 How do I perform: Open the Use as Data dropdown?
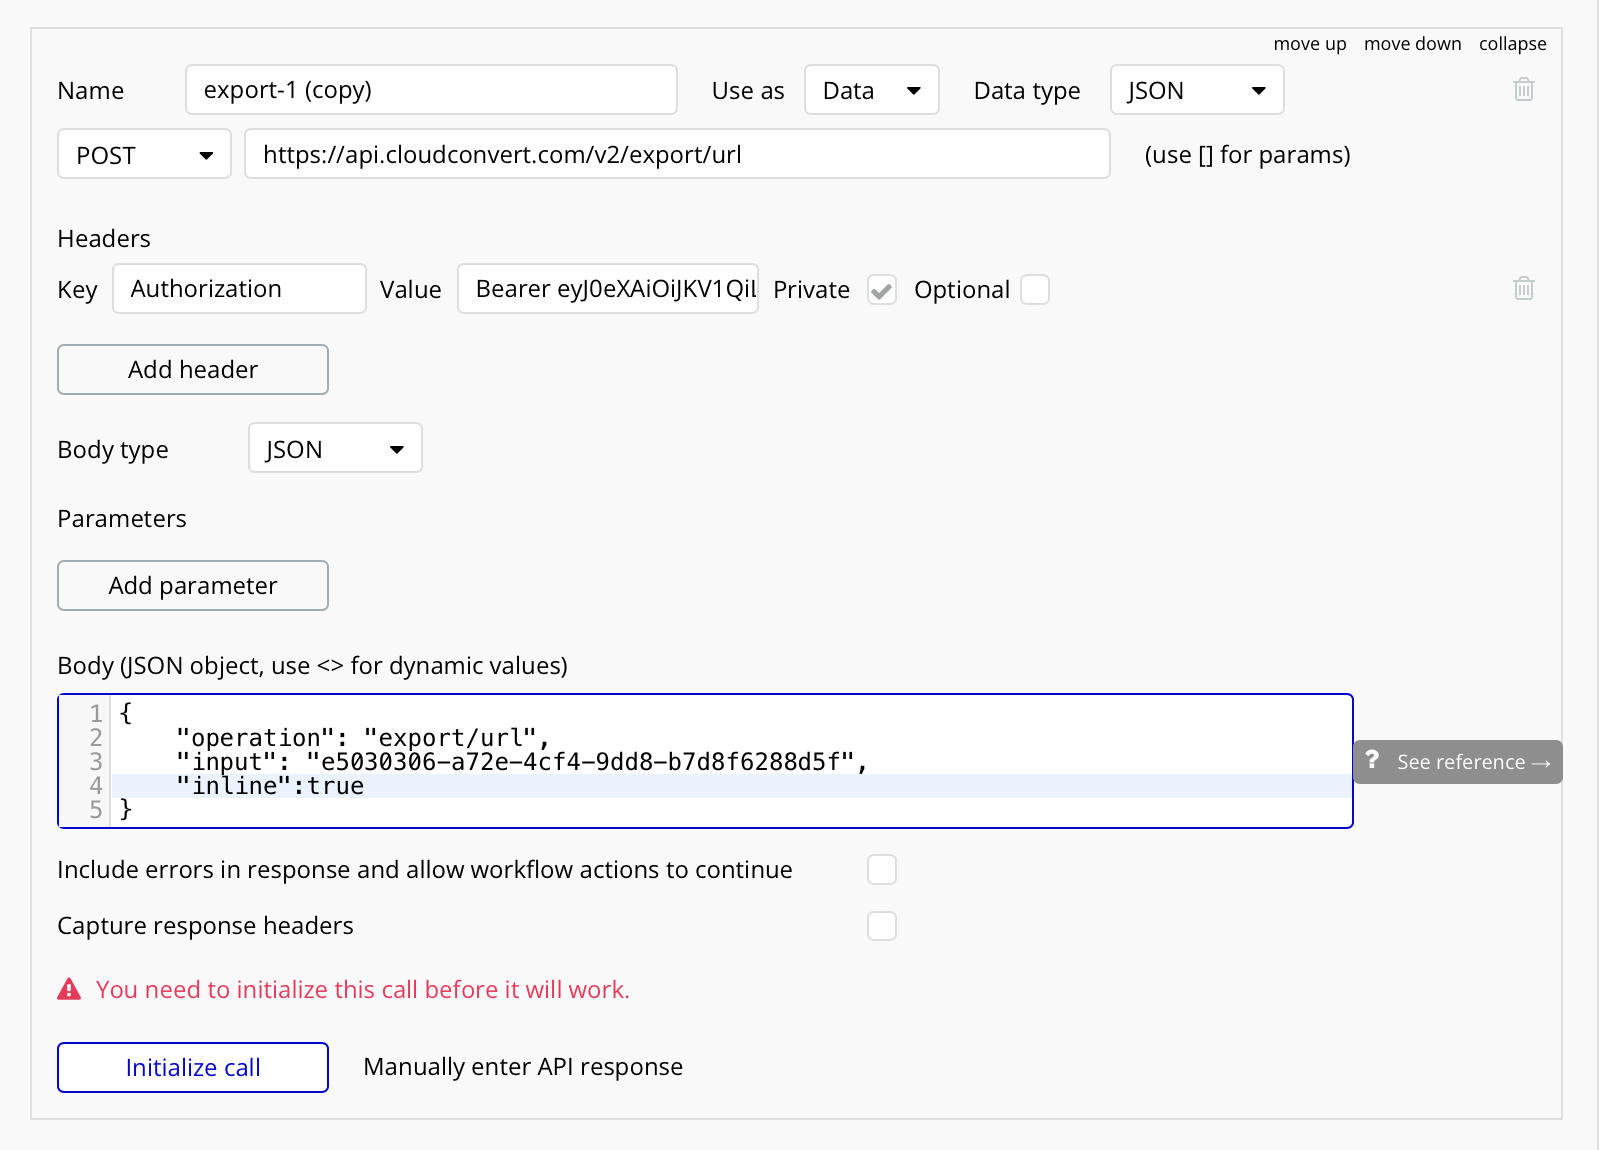871,90
